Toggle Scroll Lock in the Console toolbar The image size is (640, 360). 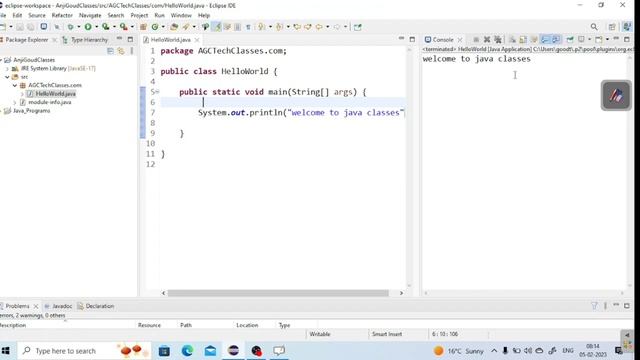[523, 40]
